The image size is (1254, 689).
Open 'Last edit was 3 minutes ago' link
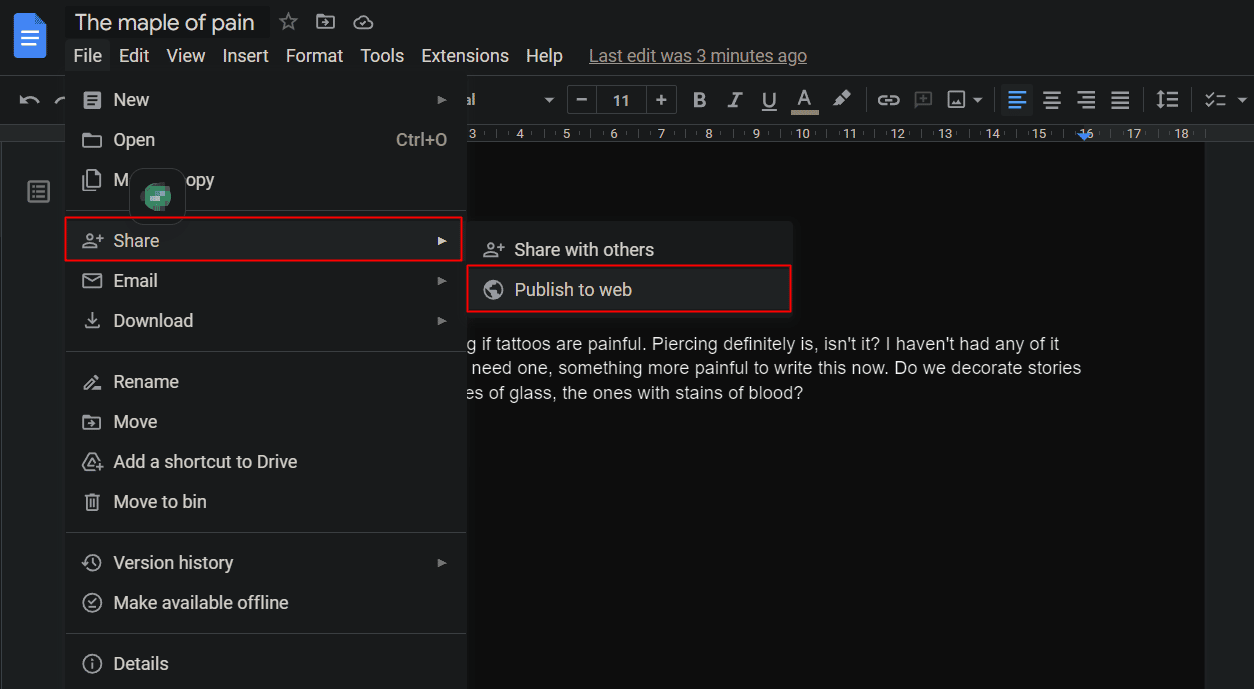coord(698,56)
